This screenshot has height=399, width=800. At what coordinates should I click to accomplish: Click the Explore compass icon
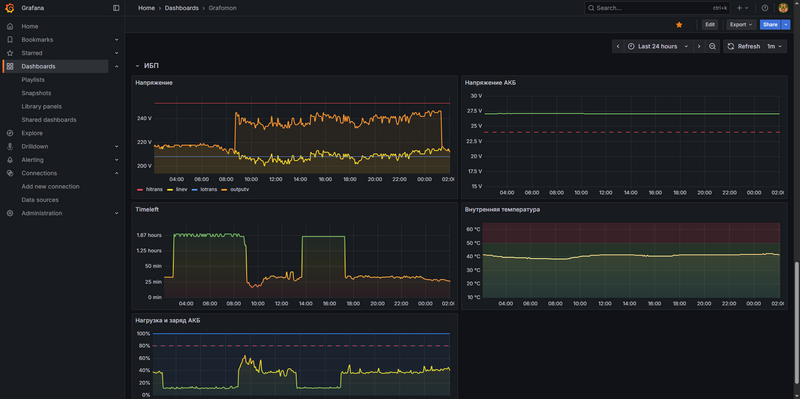(x=10, y=133)
